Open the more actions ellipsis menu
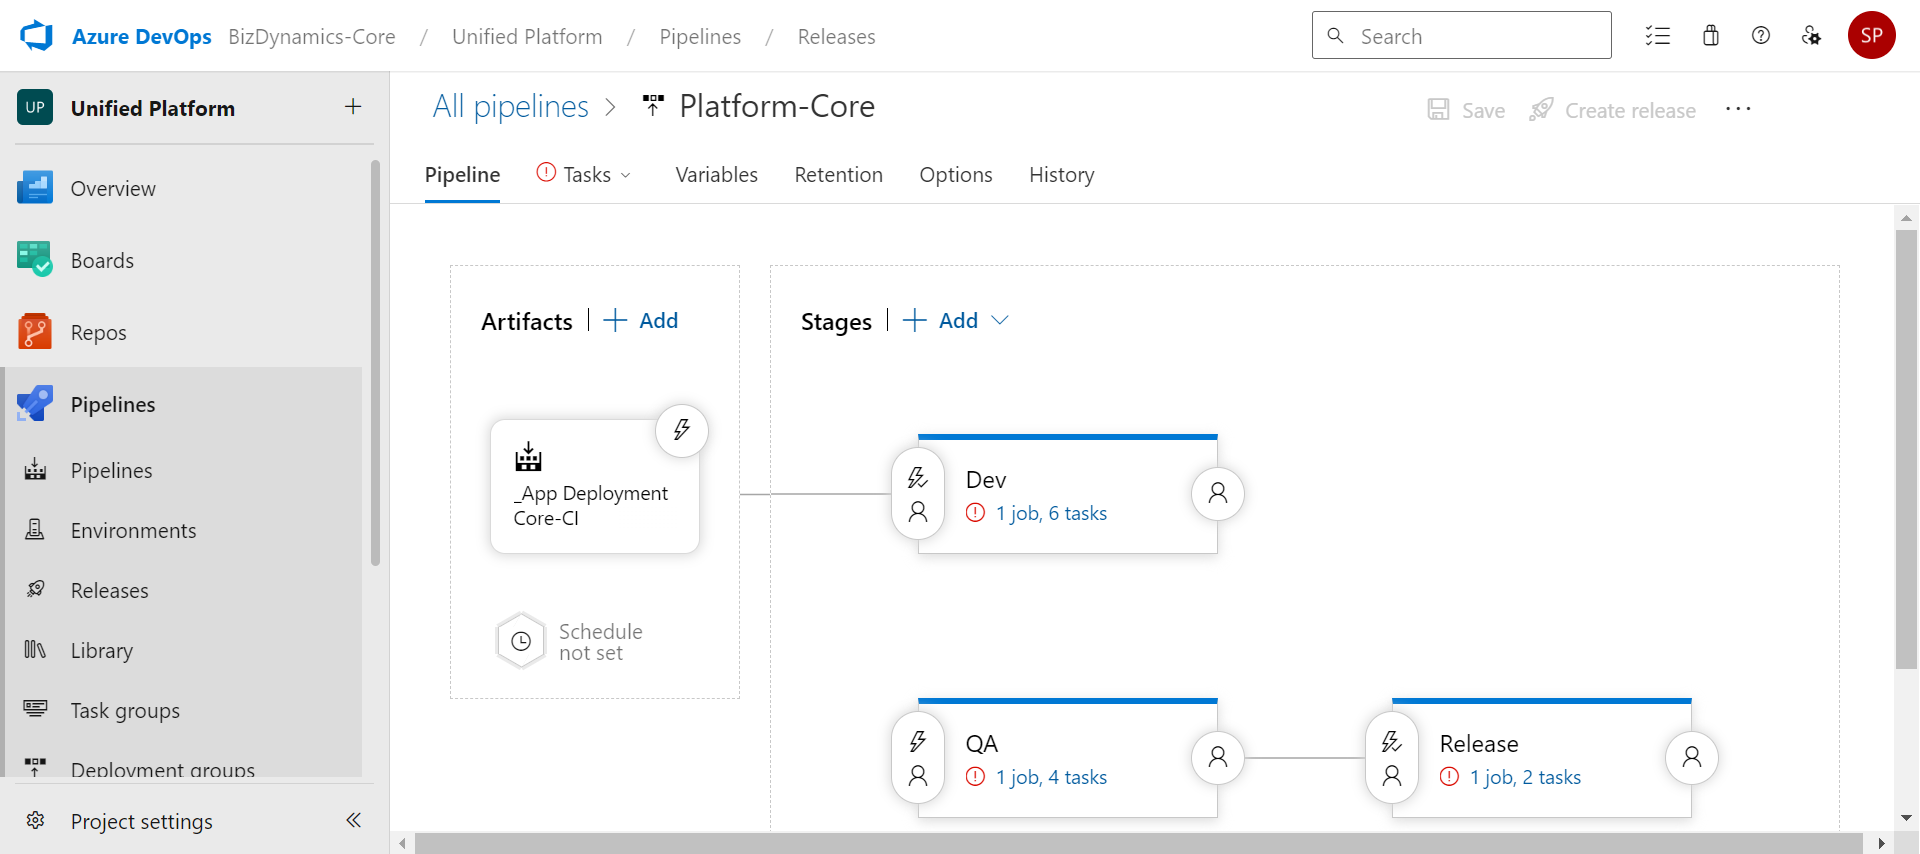The height and width of the screenshot is (854, 1920). 1738,109
